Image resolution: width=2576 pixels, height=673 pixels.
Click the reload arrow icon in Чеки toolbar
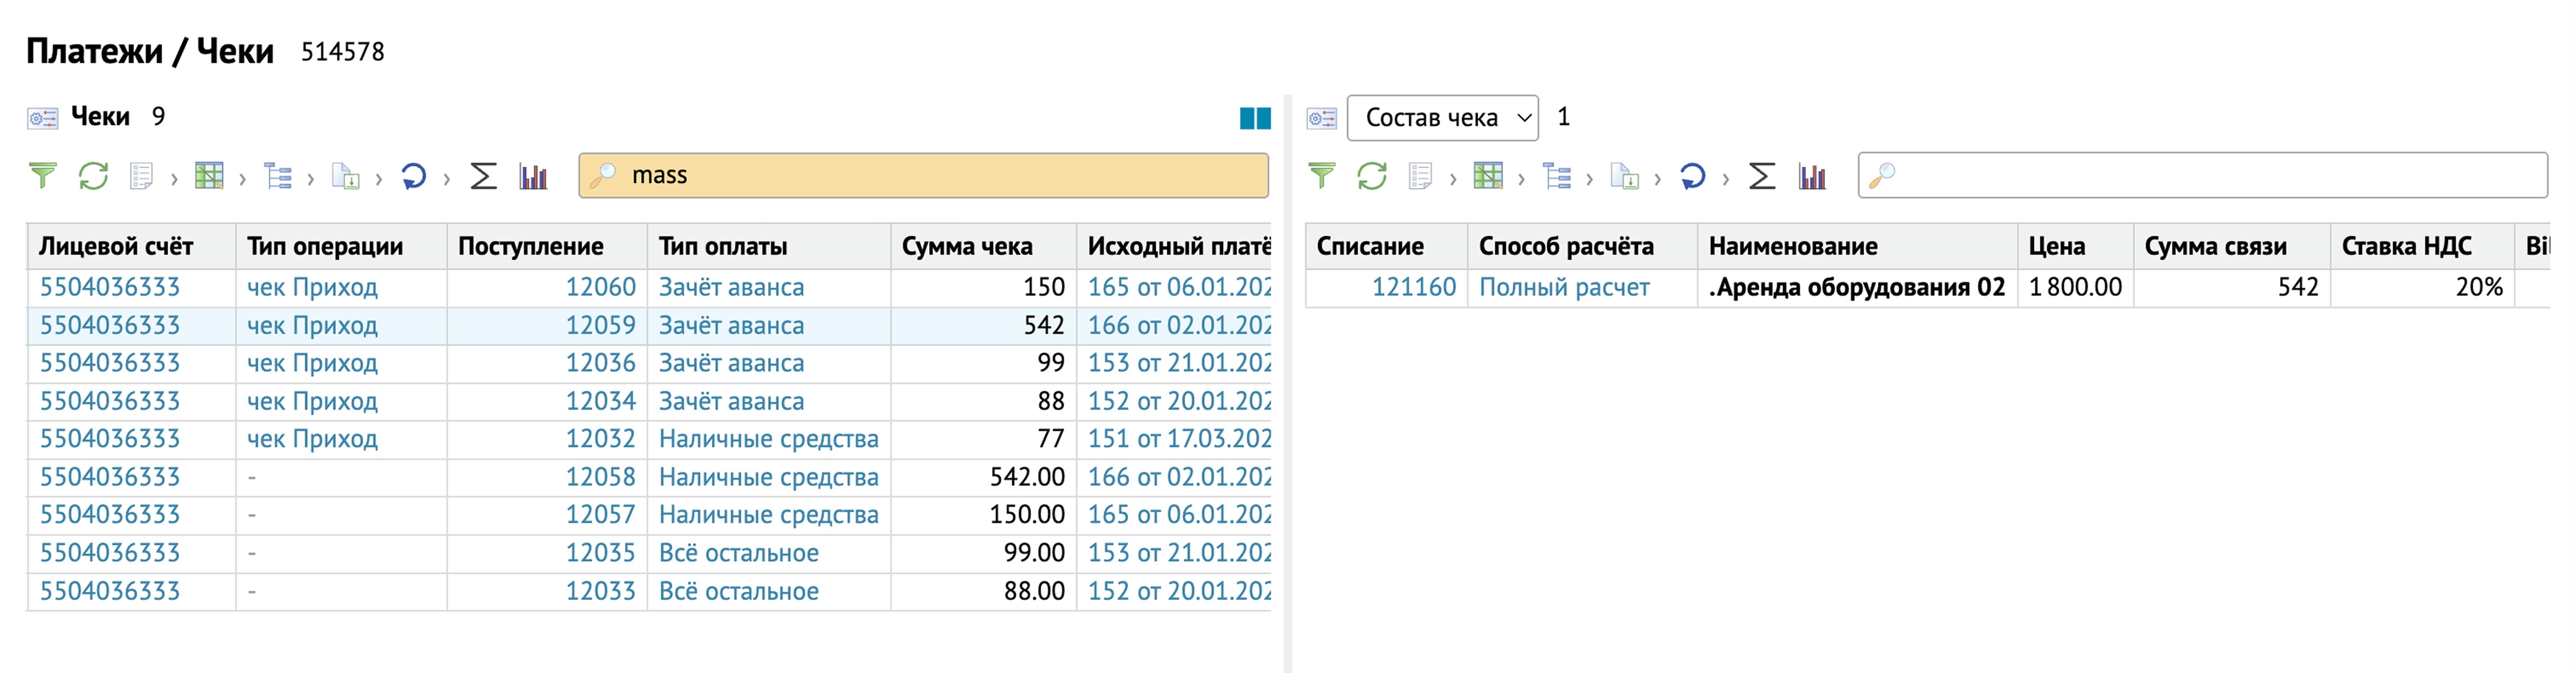click(413, 176)
